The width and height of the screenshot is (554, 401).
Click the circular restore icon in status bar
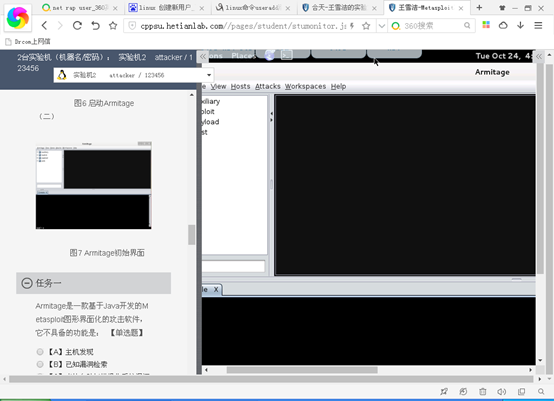coord(463,391)
